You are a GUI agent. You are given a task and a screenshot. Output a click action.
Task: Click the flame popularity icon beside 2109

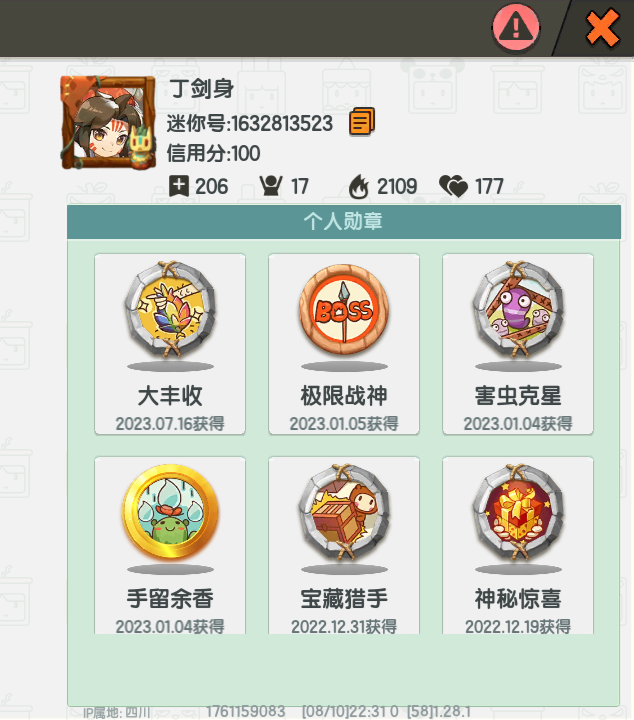click(359, 186)
